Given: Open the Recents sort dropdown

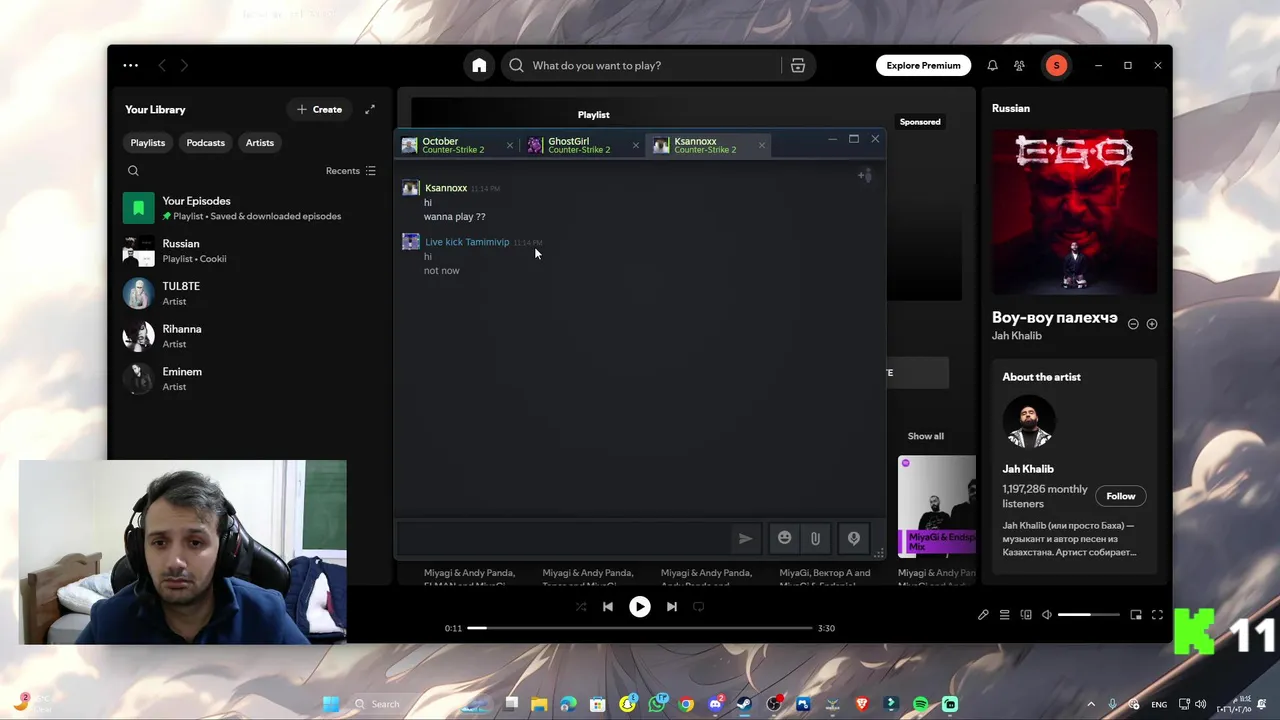Looking at the screenshot, I should (351, 171).
